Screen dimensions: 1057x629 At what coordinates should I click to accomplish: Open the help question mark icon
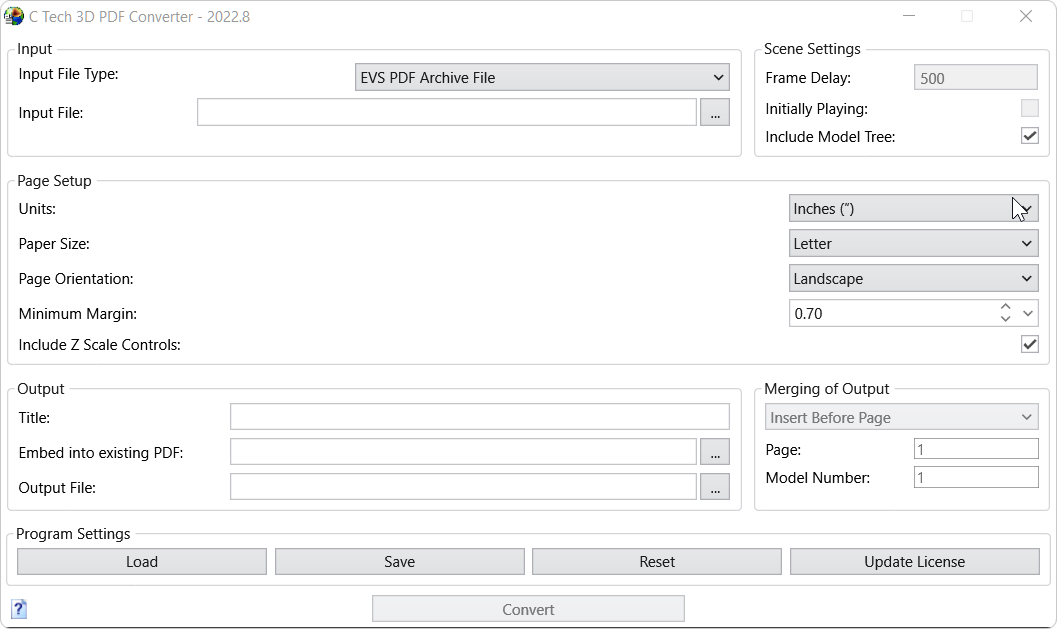pyautogui.click(x=18, y=609)
